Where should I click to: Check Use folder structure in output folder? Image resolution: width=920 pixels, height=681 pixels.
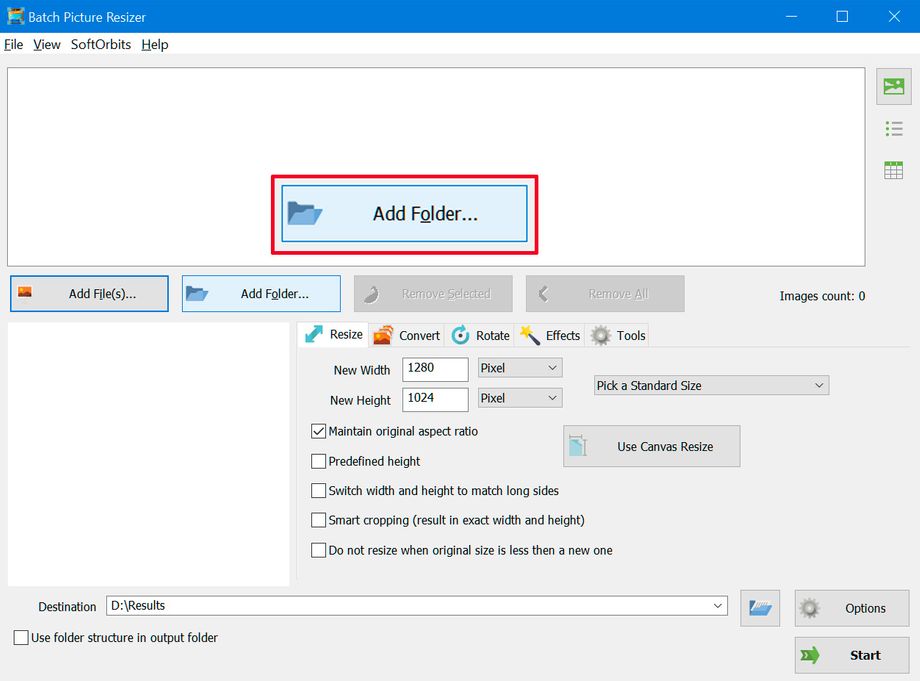click(20, 637)
